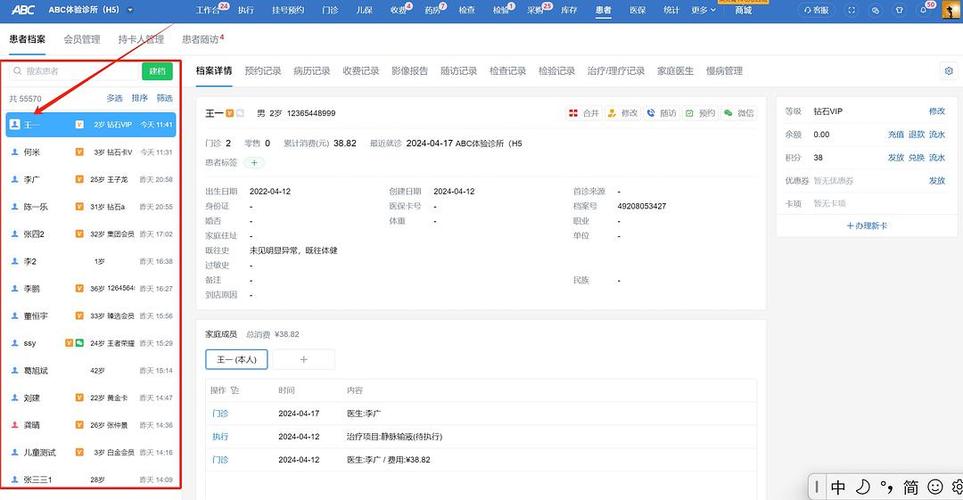963x500 pixels.
Task: Open 挂号预约 in top navigation
Action: point(288,10)
